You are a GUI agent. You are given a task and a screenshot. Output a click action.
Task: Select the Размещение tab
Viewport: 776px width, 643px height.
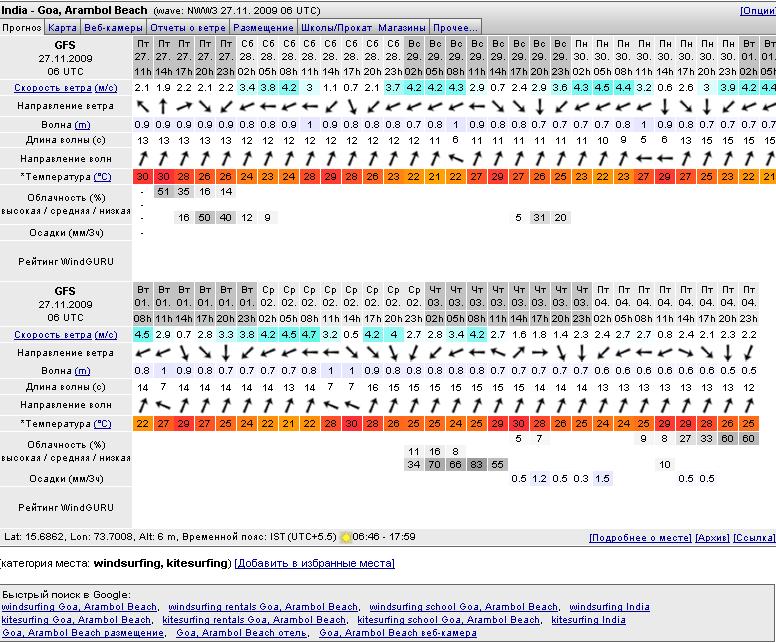(x=265, y=27)
